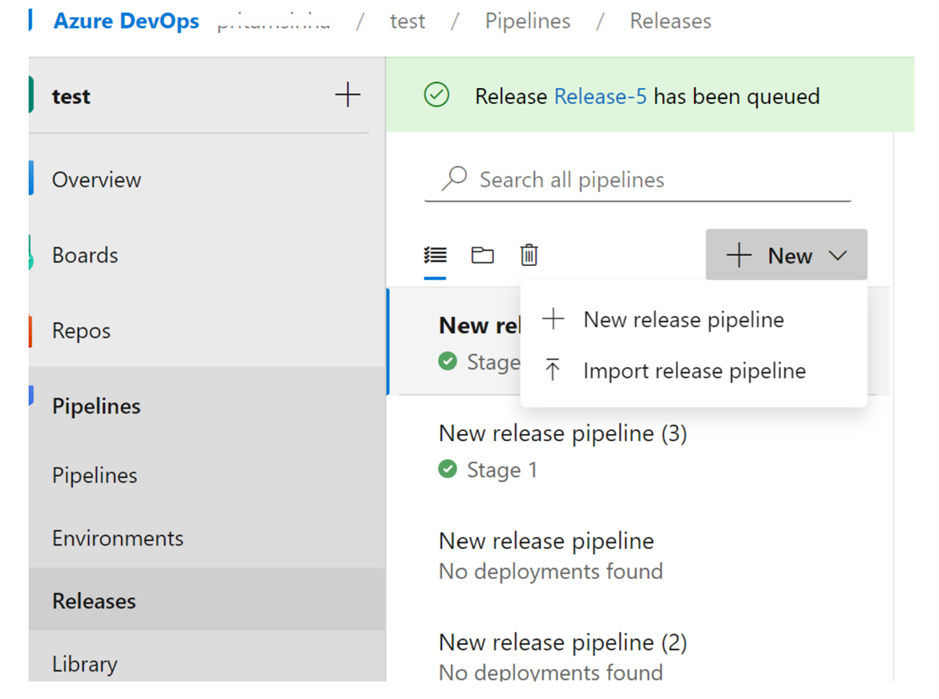Image resolution: width=939 pixels, height=699 pixels.
Task: Expand the New dropdown chevron
Action: point(838,256)
